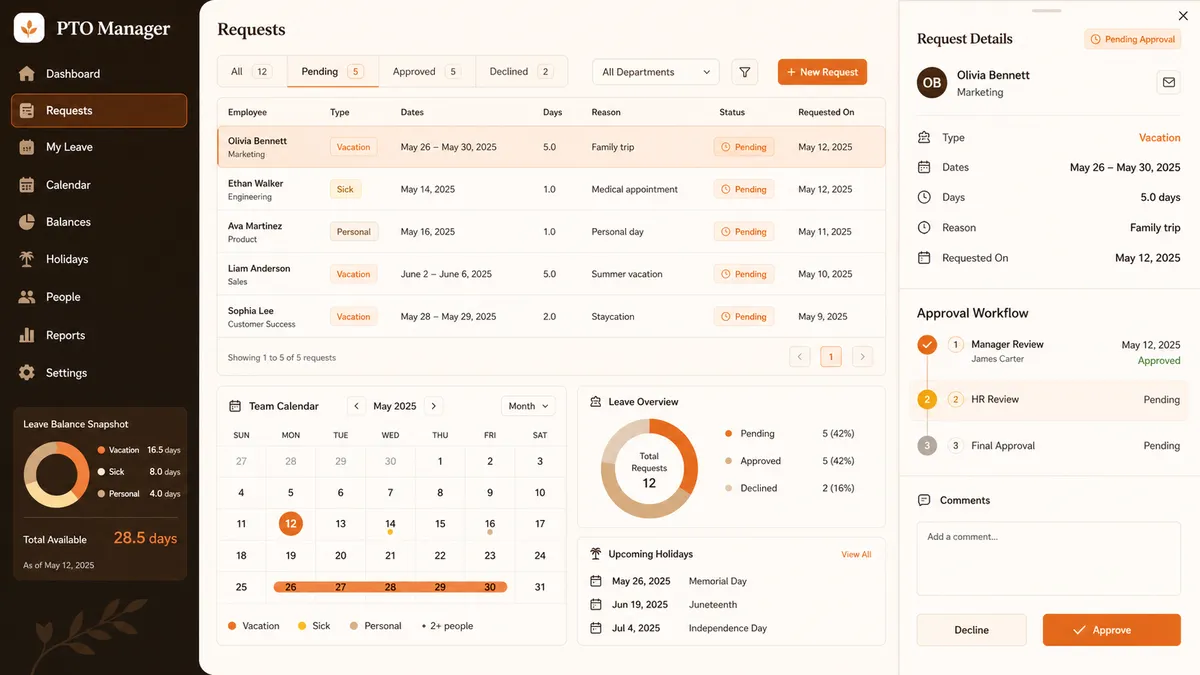Open the All Departments dropdown
Screen dimensions: 1200x675
point(656,72)
